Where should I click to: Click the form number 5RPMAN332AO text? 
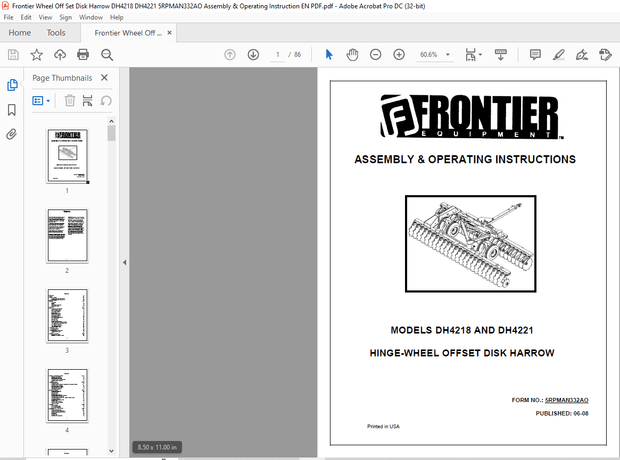[x=567, y=400]
